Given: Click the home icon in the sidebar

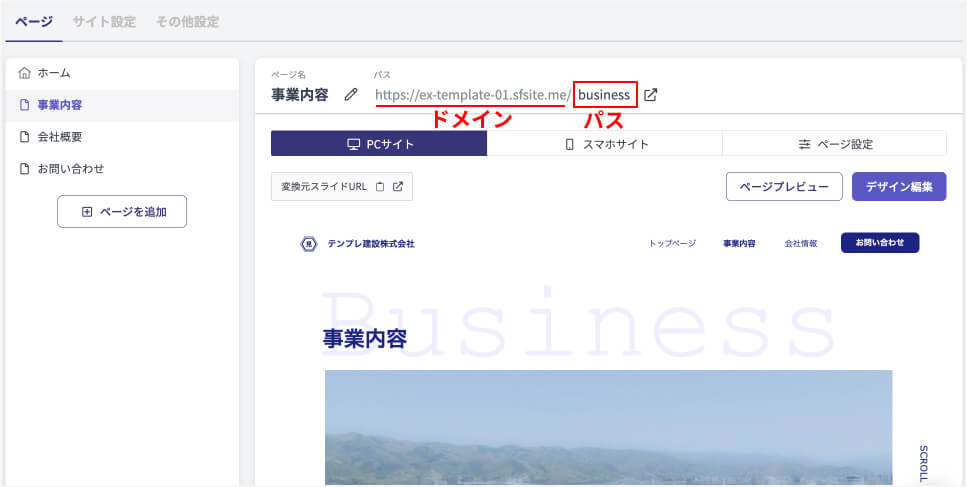Looking at the screenshot, I should pos(25,73).
